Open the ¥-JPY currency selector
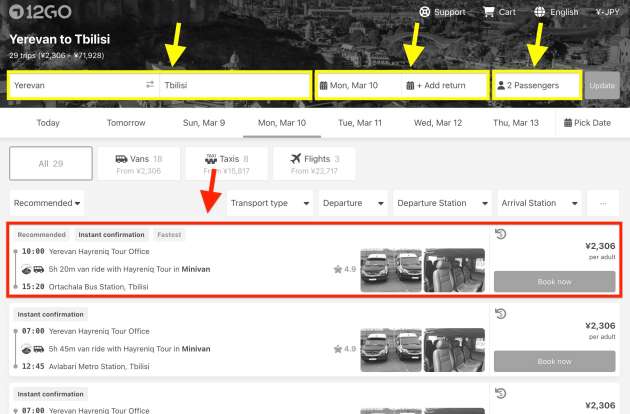 point(607,12)
